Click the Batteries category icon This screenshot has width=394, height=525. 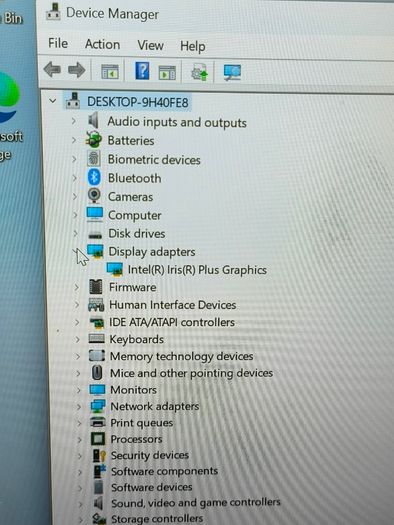(93, 140)
